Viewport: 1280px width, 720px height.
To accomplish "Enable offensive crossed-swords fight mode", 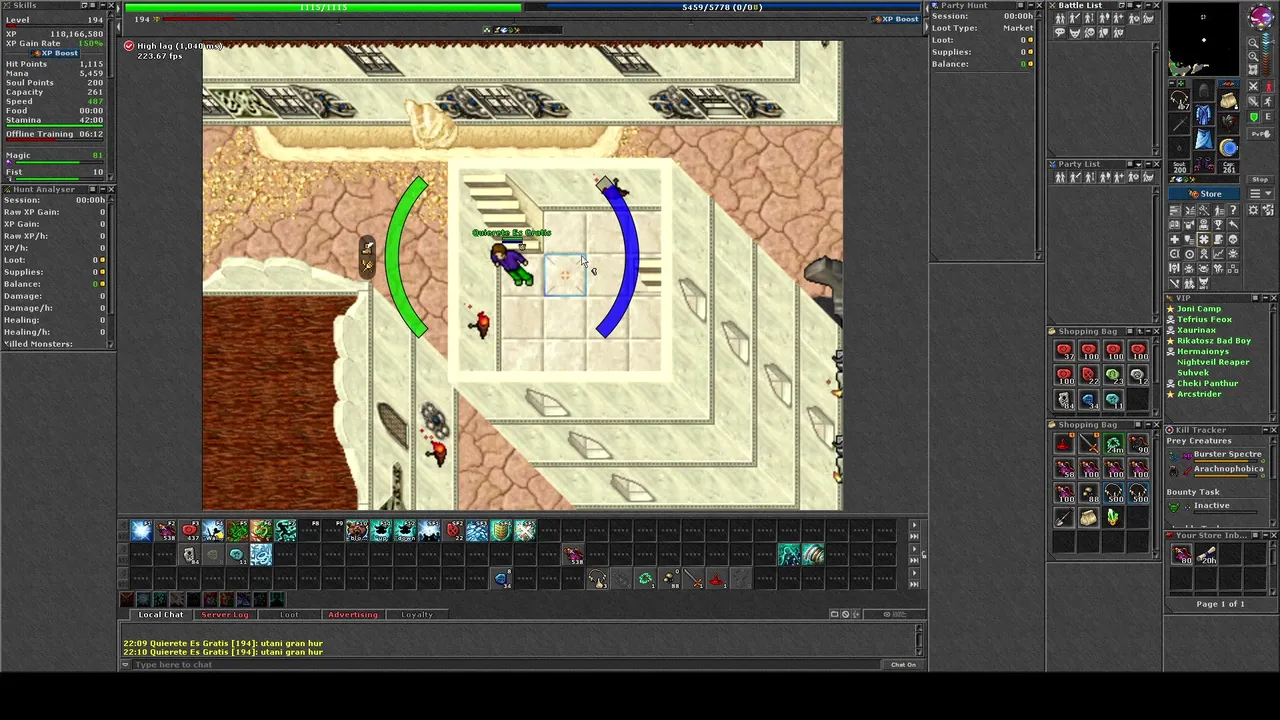I will pos(1254,86).
